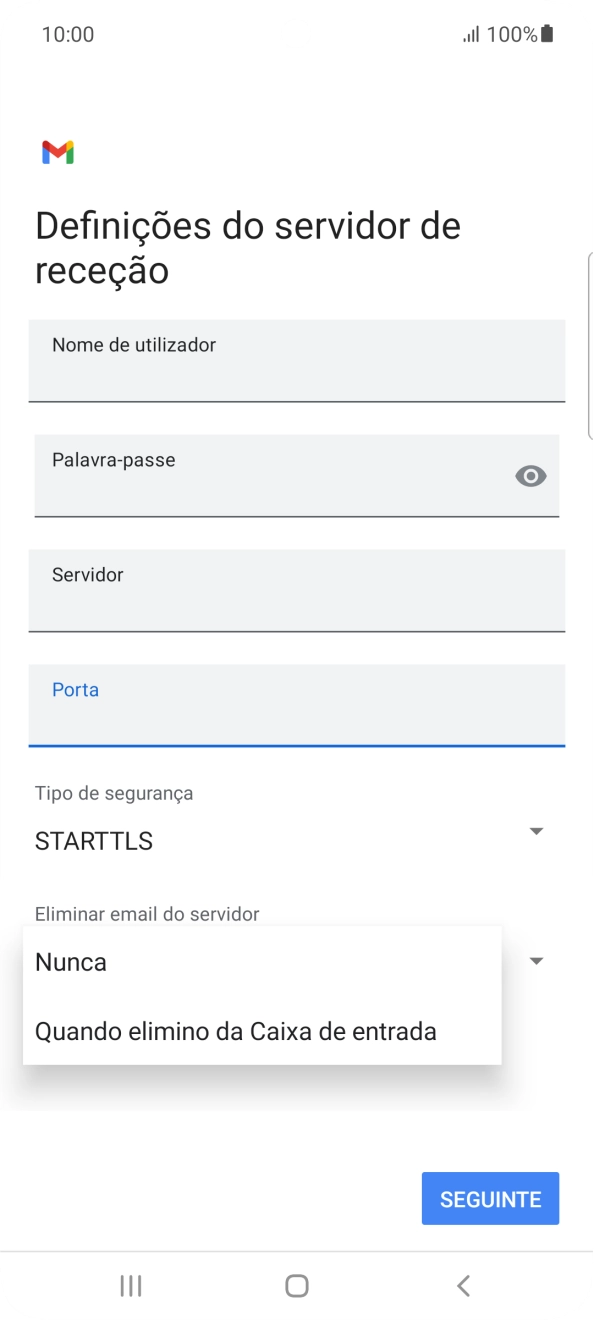594x1320 pixels.
Task: Focus the Nome de utilizador field
Action: pyautogui.click(x=297, y=361)
